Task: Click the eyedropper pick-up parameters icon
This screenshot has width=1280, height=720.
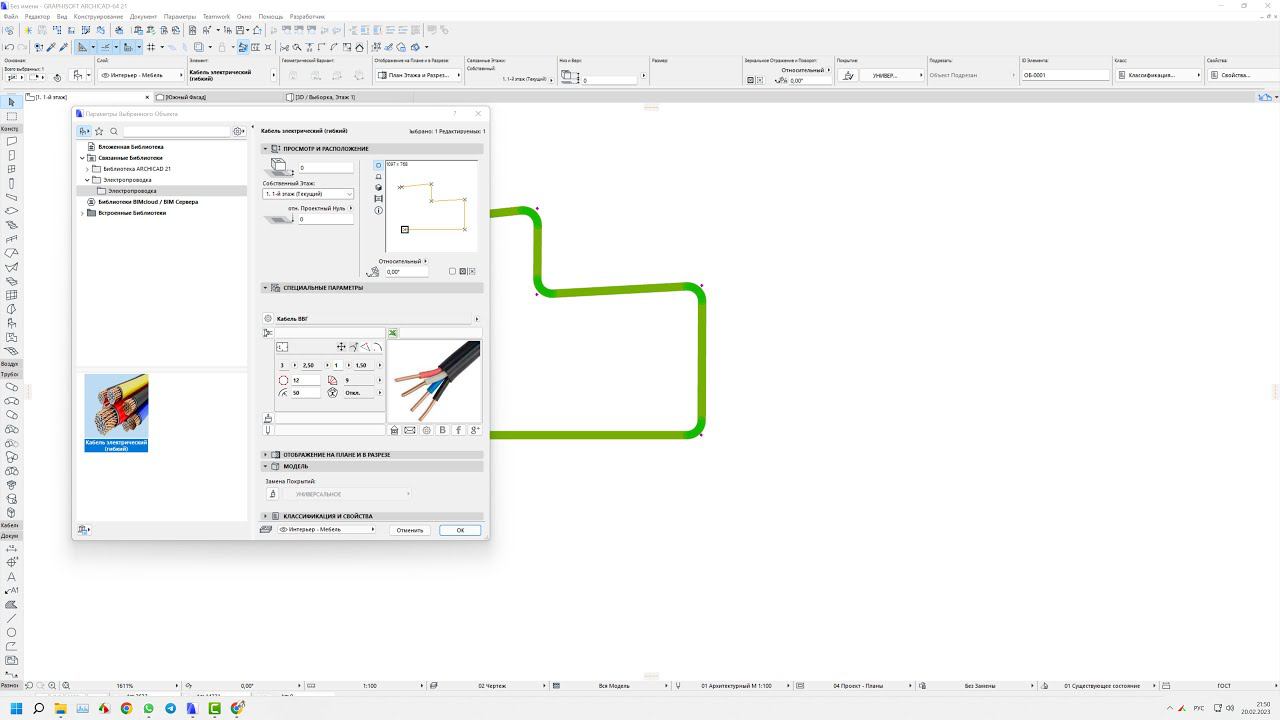Action: pos(51,47)
